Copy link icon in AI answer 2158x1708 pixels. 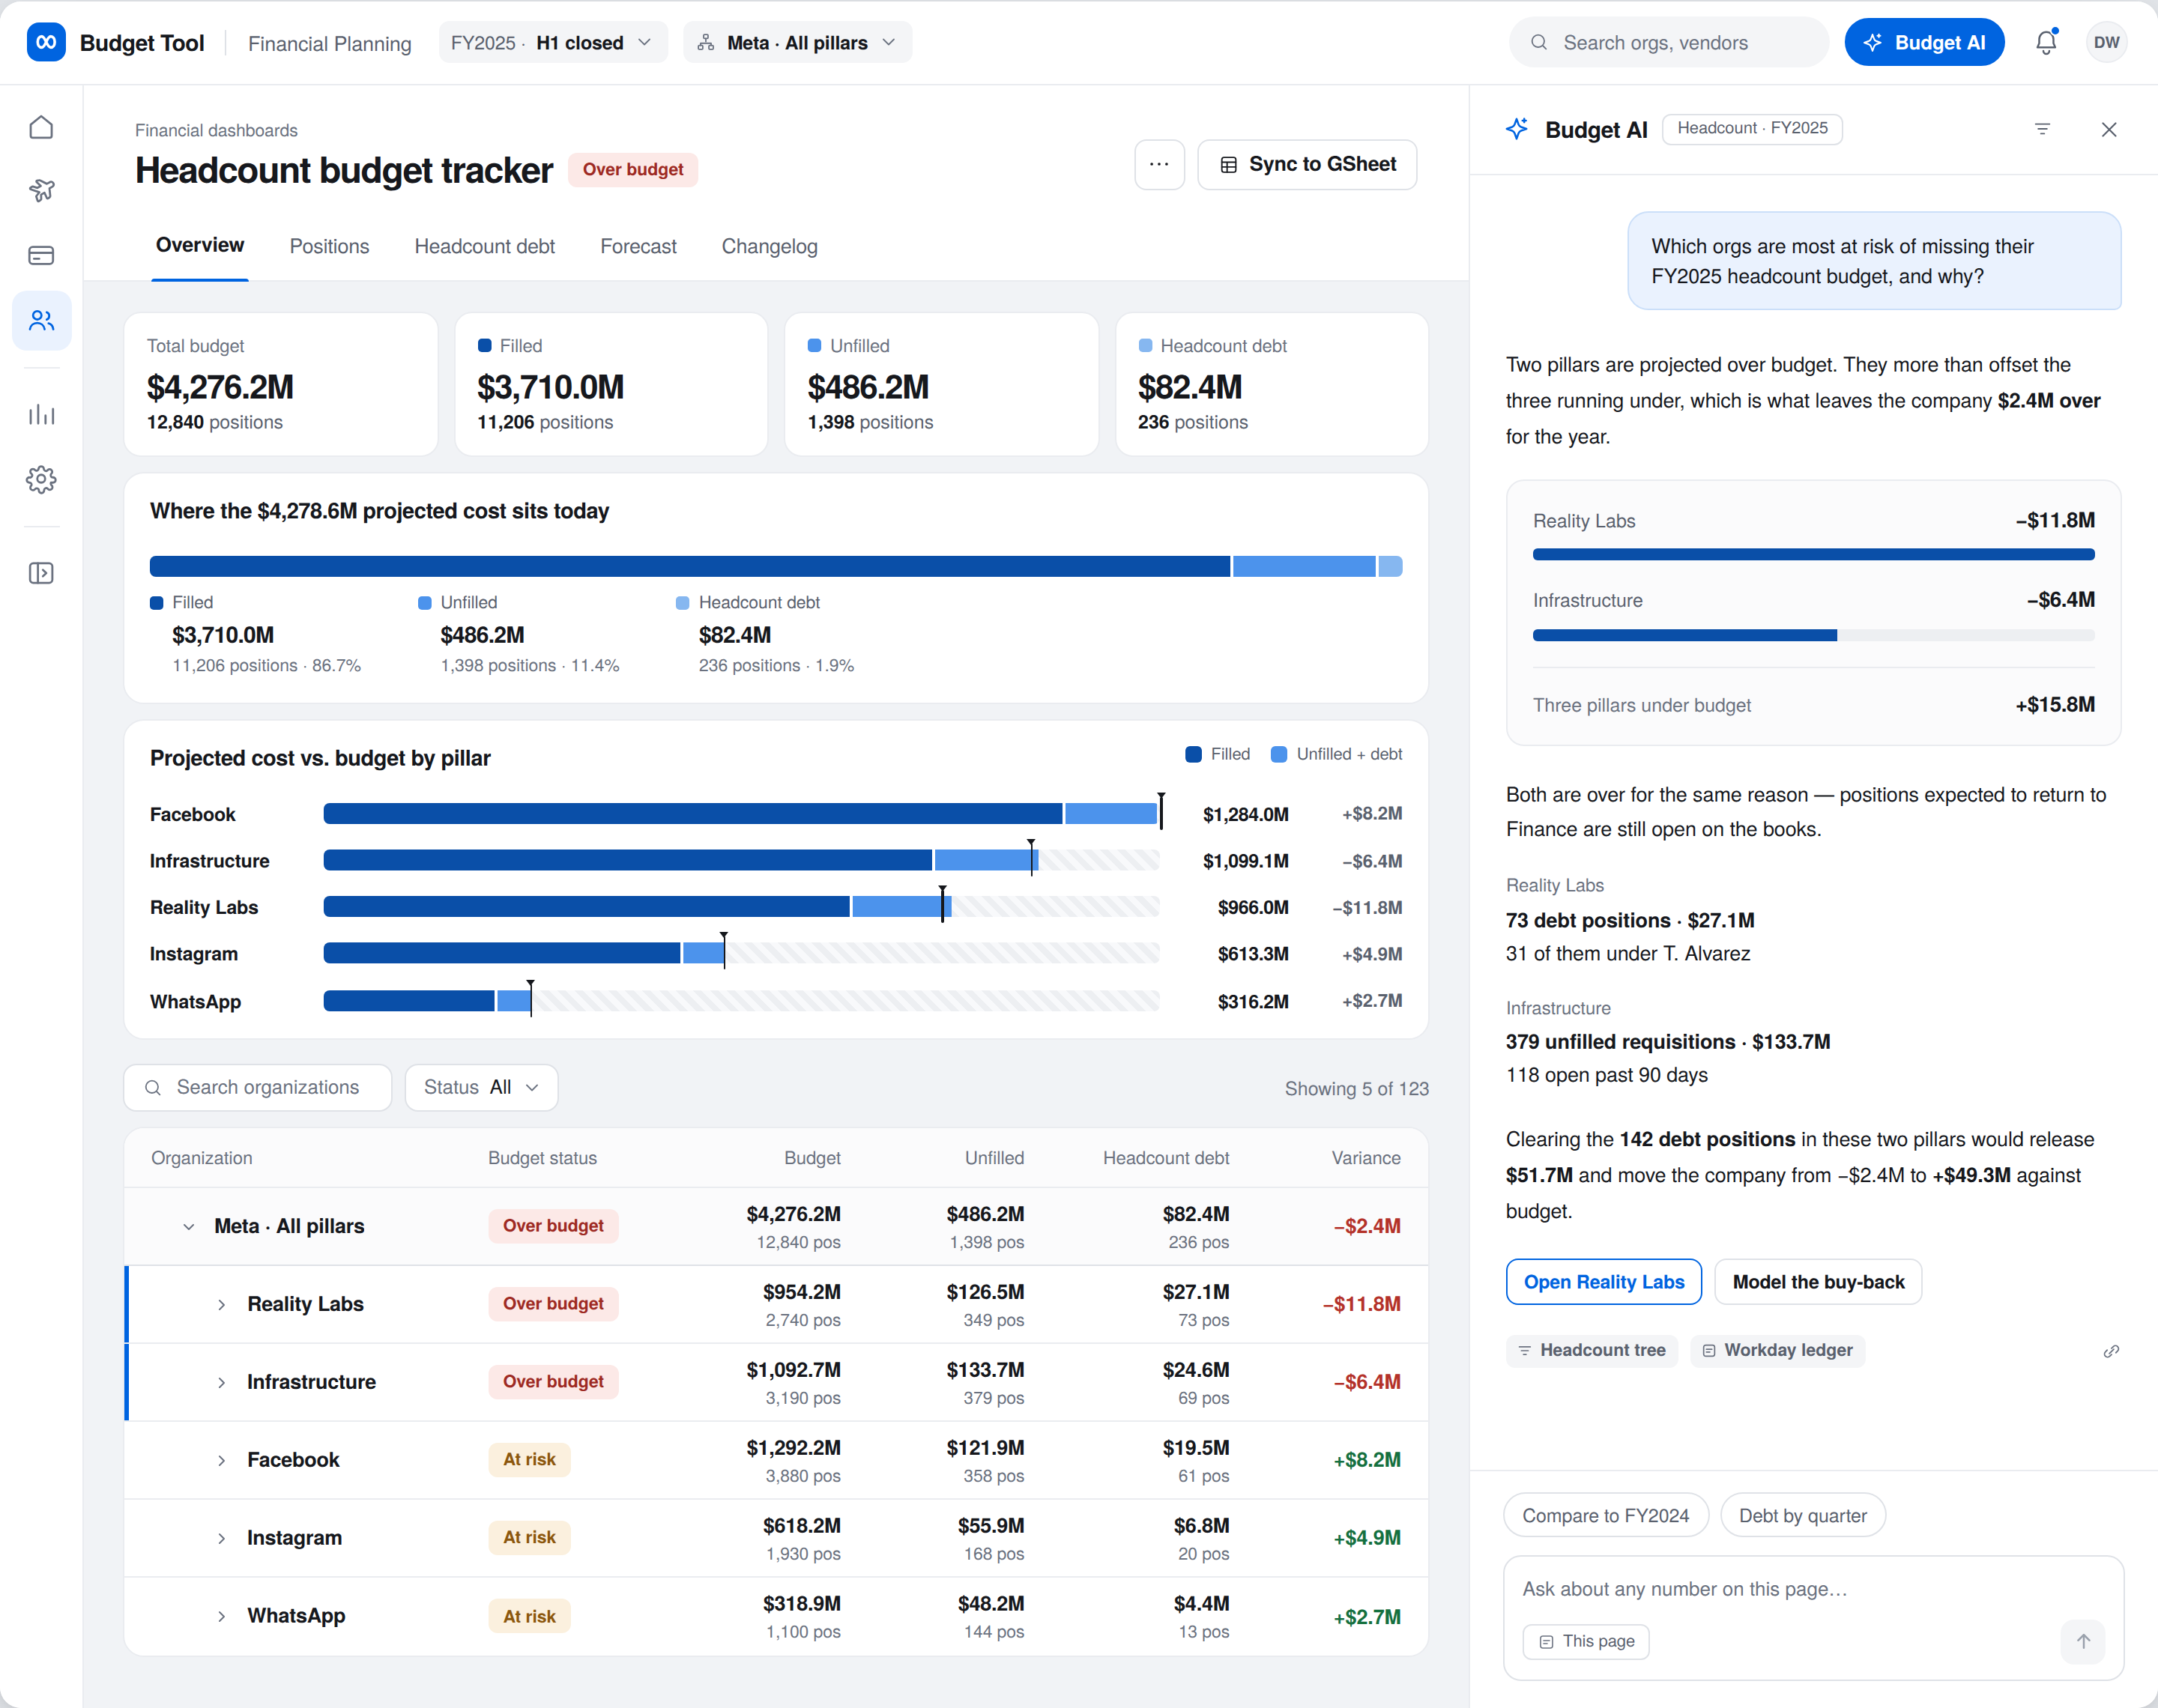click(x=2111, y=1351)
